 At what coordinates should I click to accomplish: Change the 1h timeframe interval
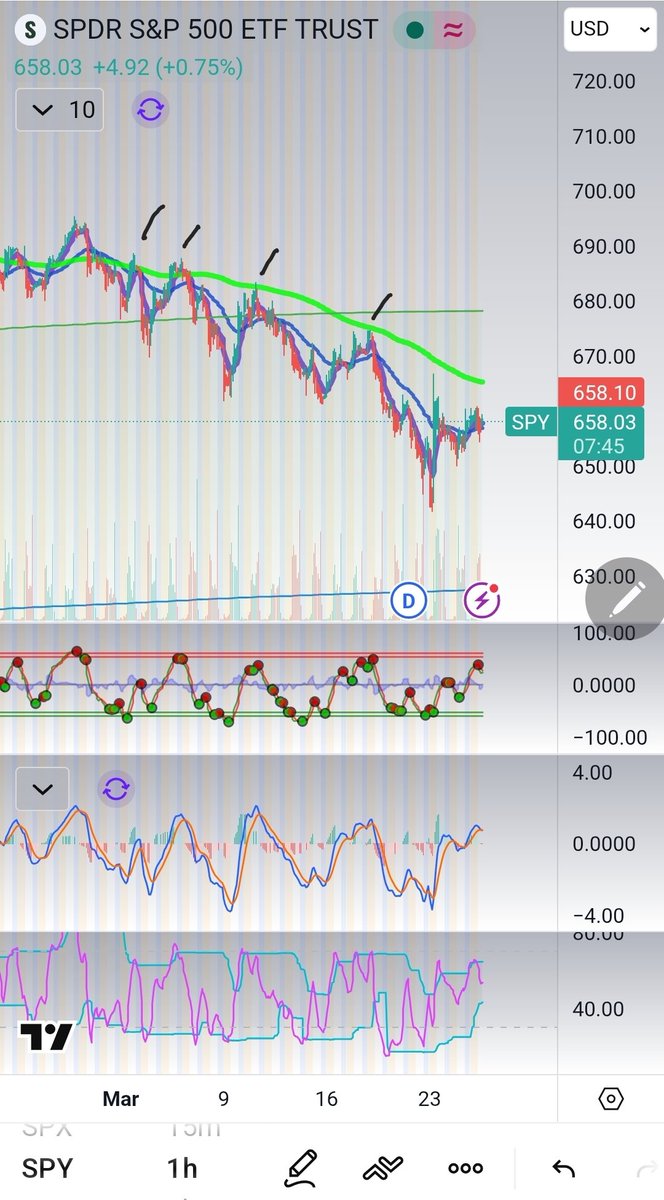point(182,1168)
